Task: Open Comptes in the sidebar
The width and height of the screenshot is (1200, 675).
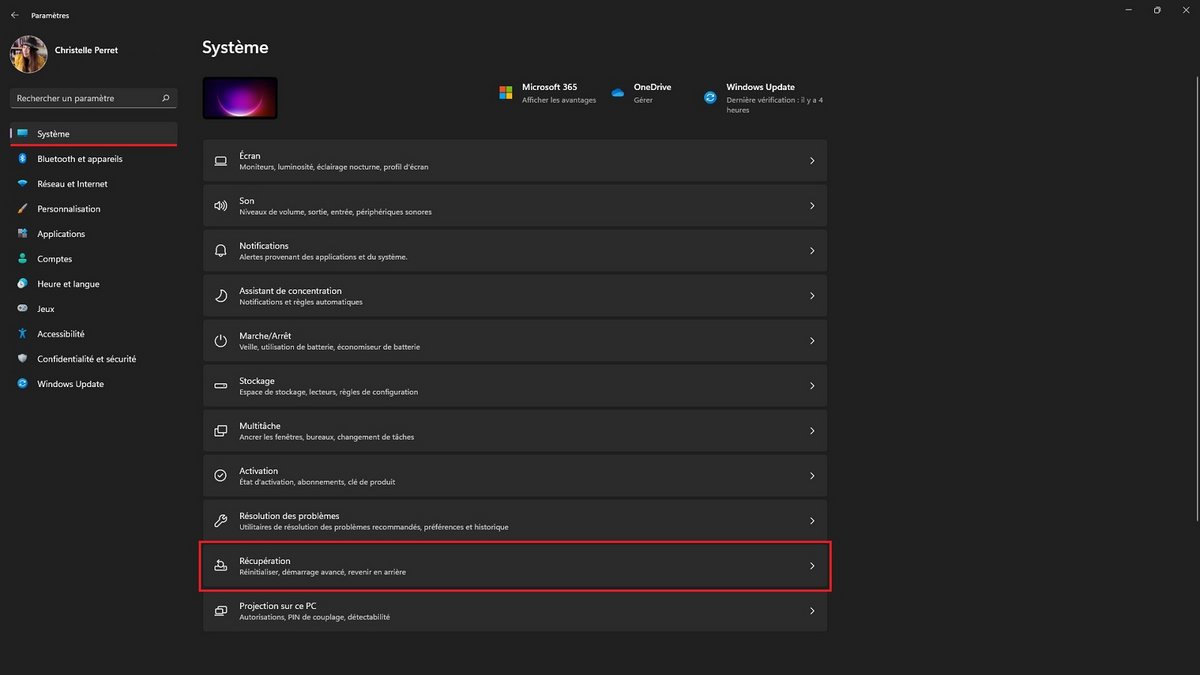Action: click(x=94, y=259)
